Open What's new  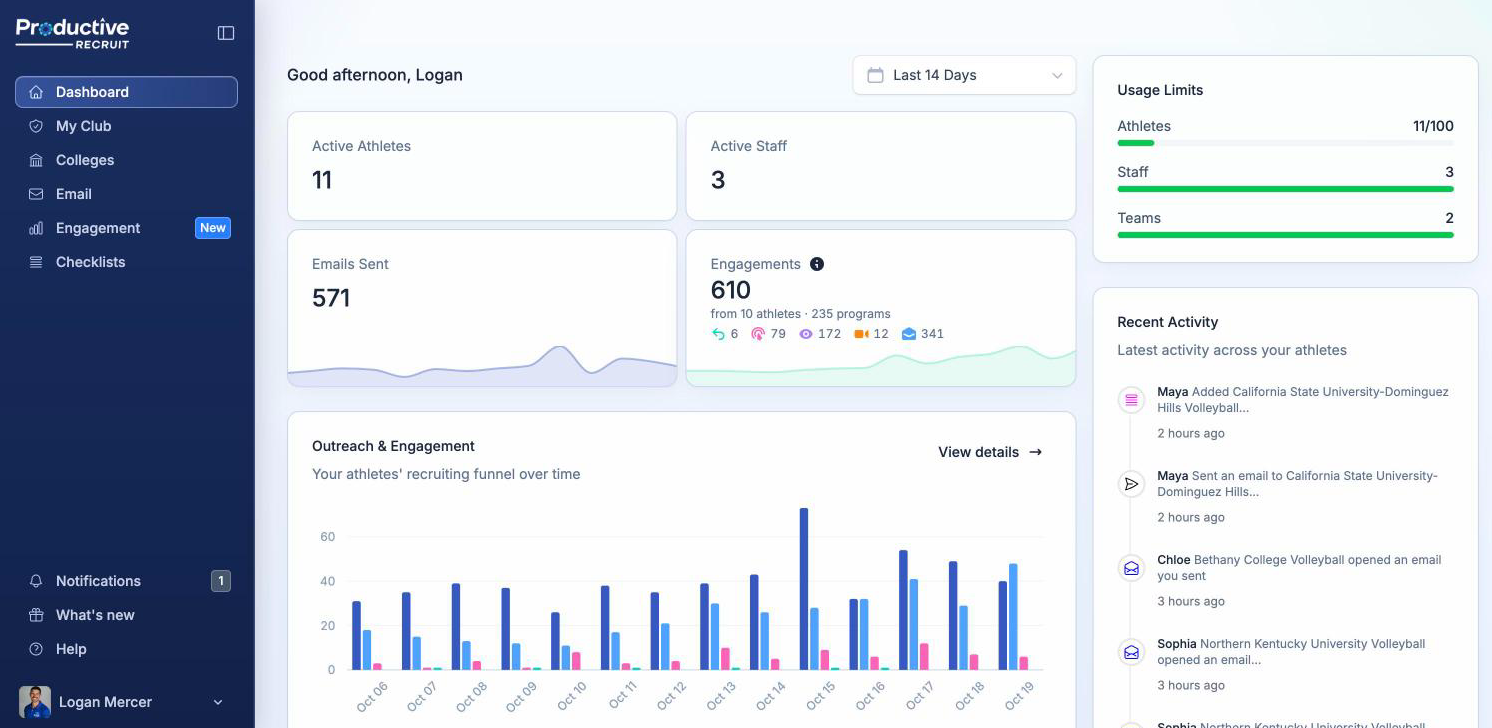tap(126, 615)
